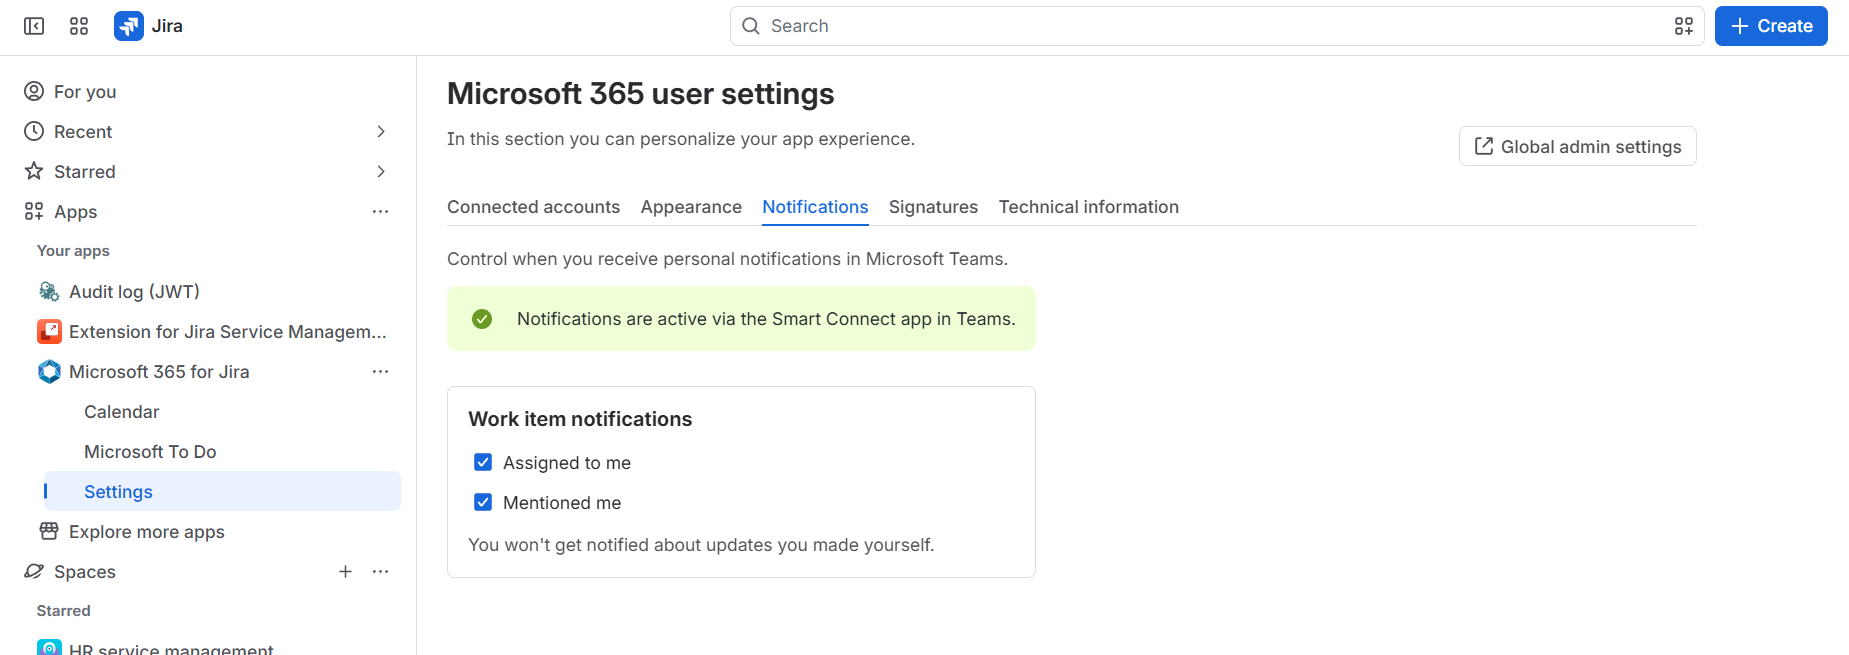Open Global admin settings

pos(1577,146)
